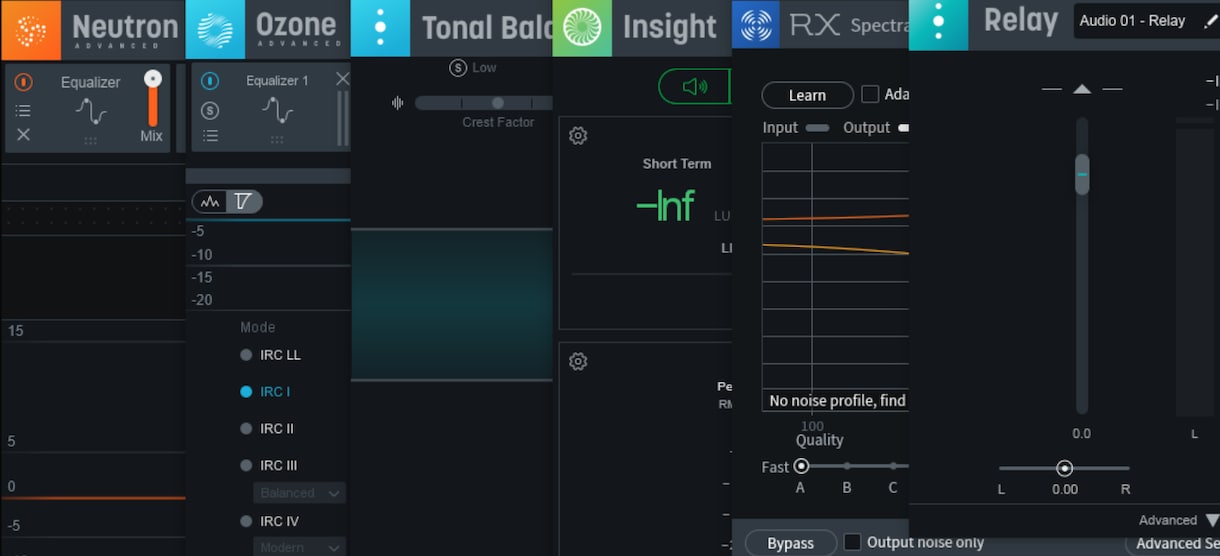This screenshot has height=556, width=1220.
Task: Click the orange Neutron logo icon
Action: click(x=30, y=29)
